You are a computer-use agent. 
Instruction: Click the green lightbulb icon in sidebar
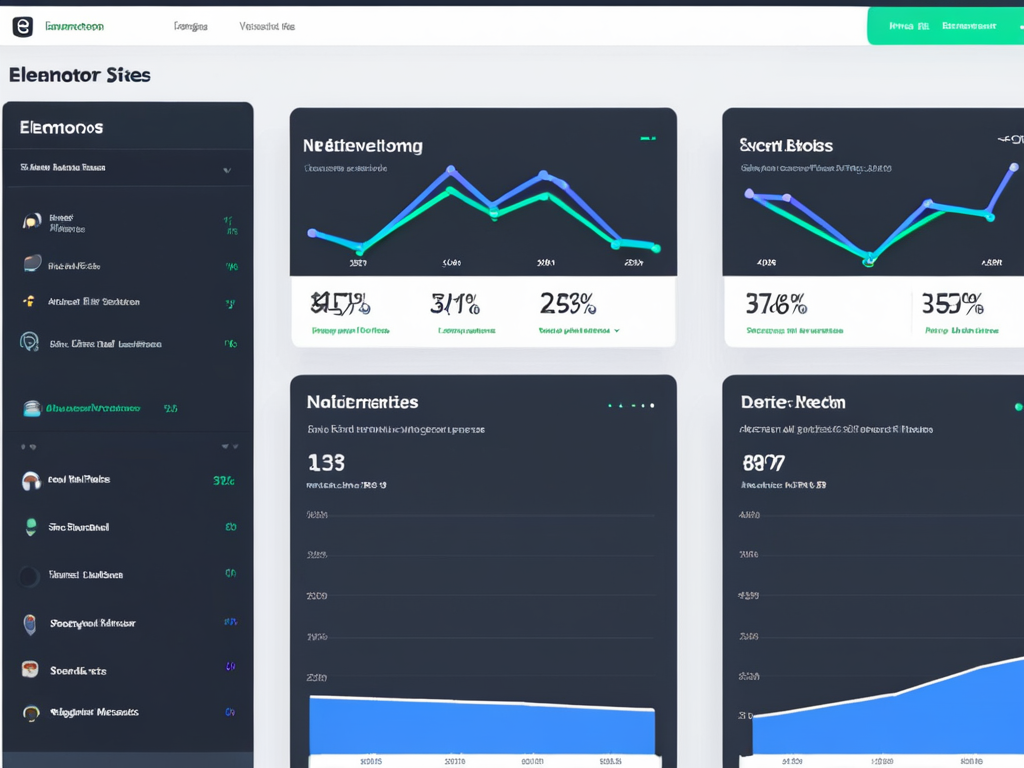[31, 527]
